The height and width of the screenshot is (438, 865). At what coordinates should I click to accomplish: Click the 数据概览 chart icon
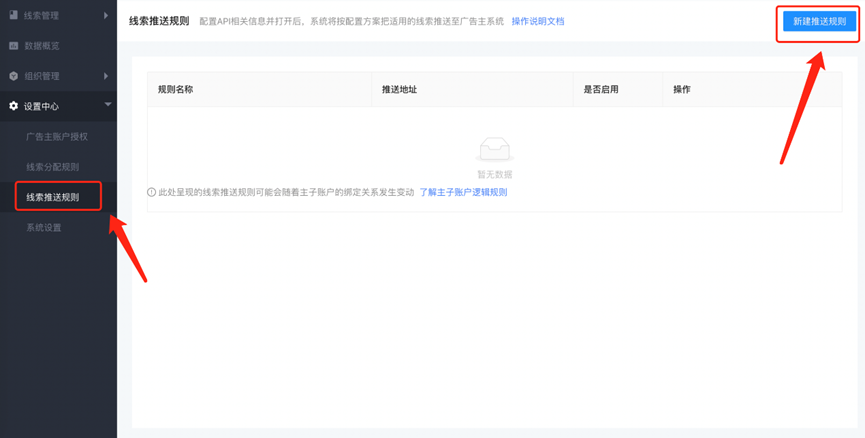14,46
